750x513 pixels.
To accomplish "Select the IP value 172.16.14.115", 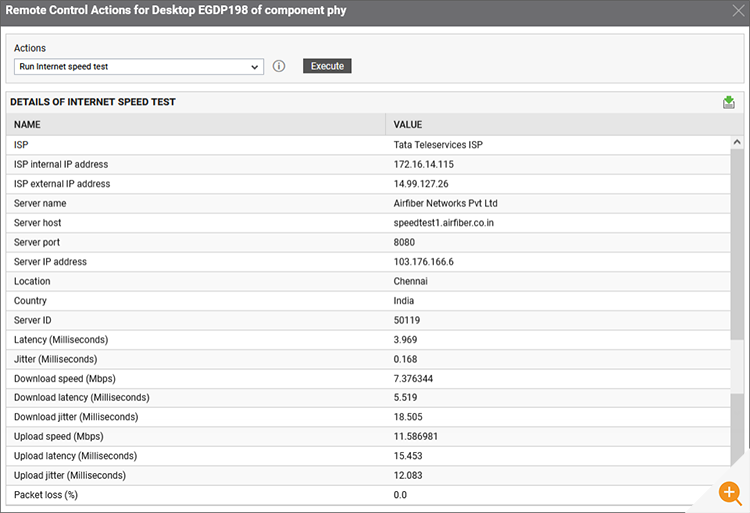I will (x=424, y=164).
